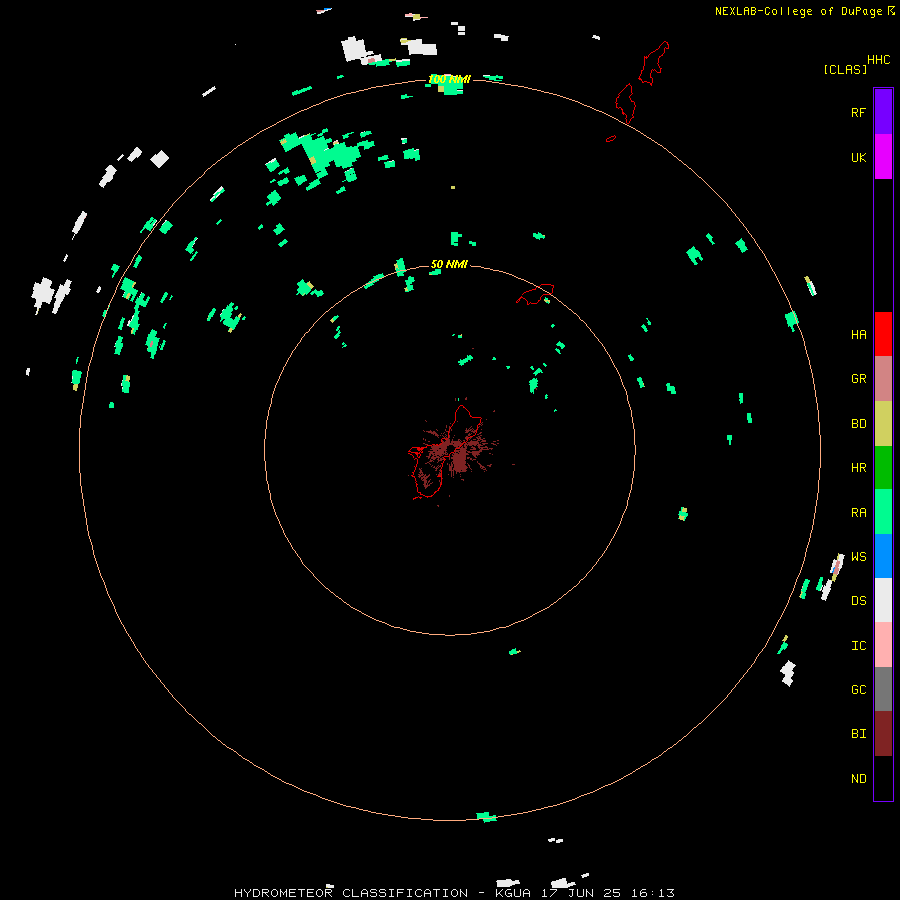Select the DS white legend block
Screen dimensions: 900x900
883,600
